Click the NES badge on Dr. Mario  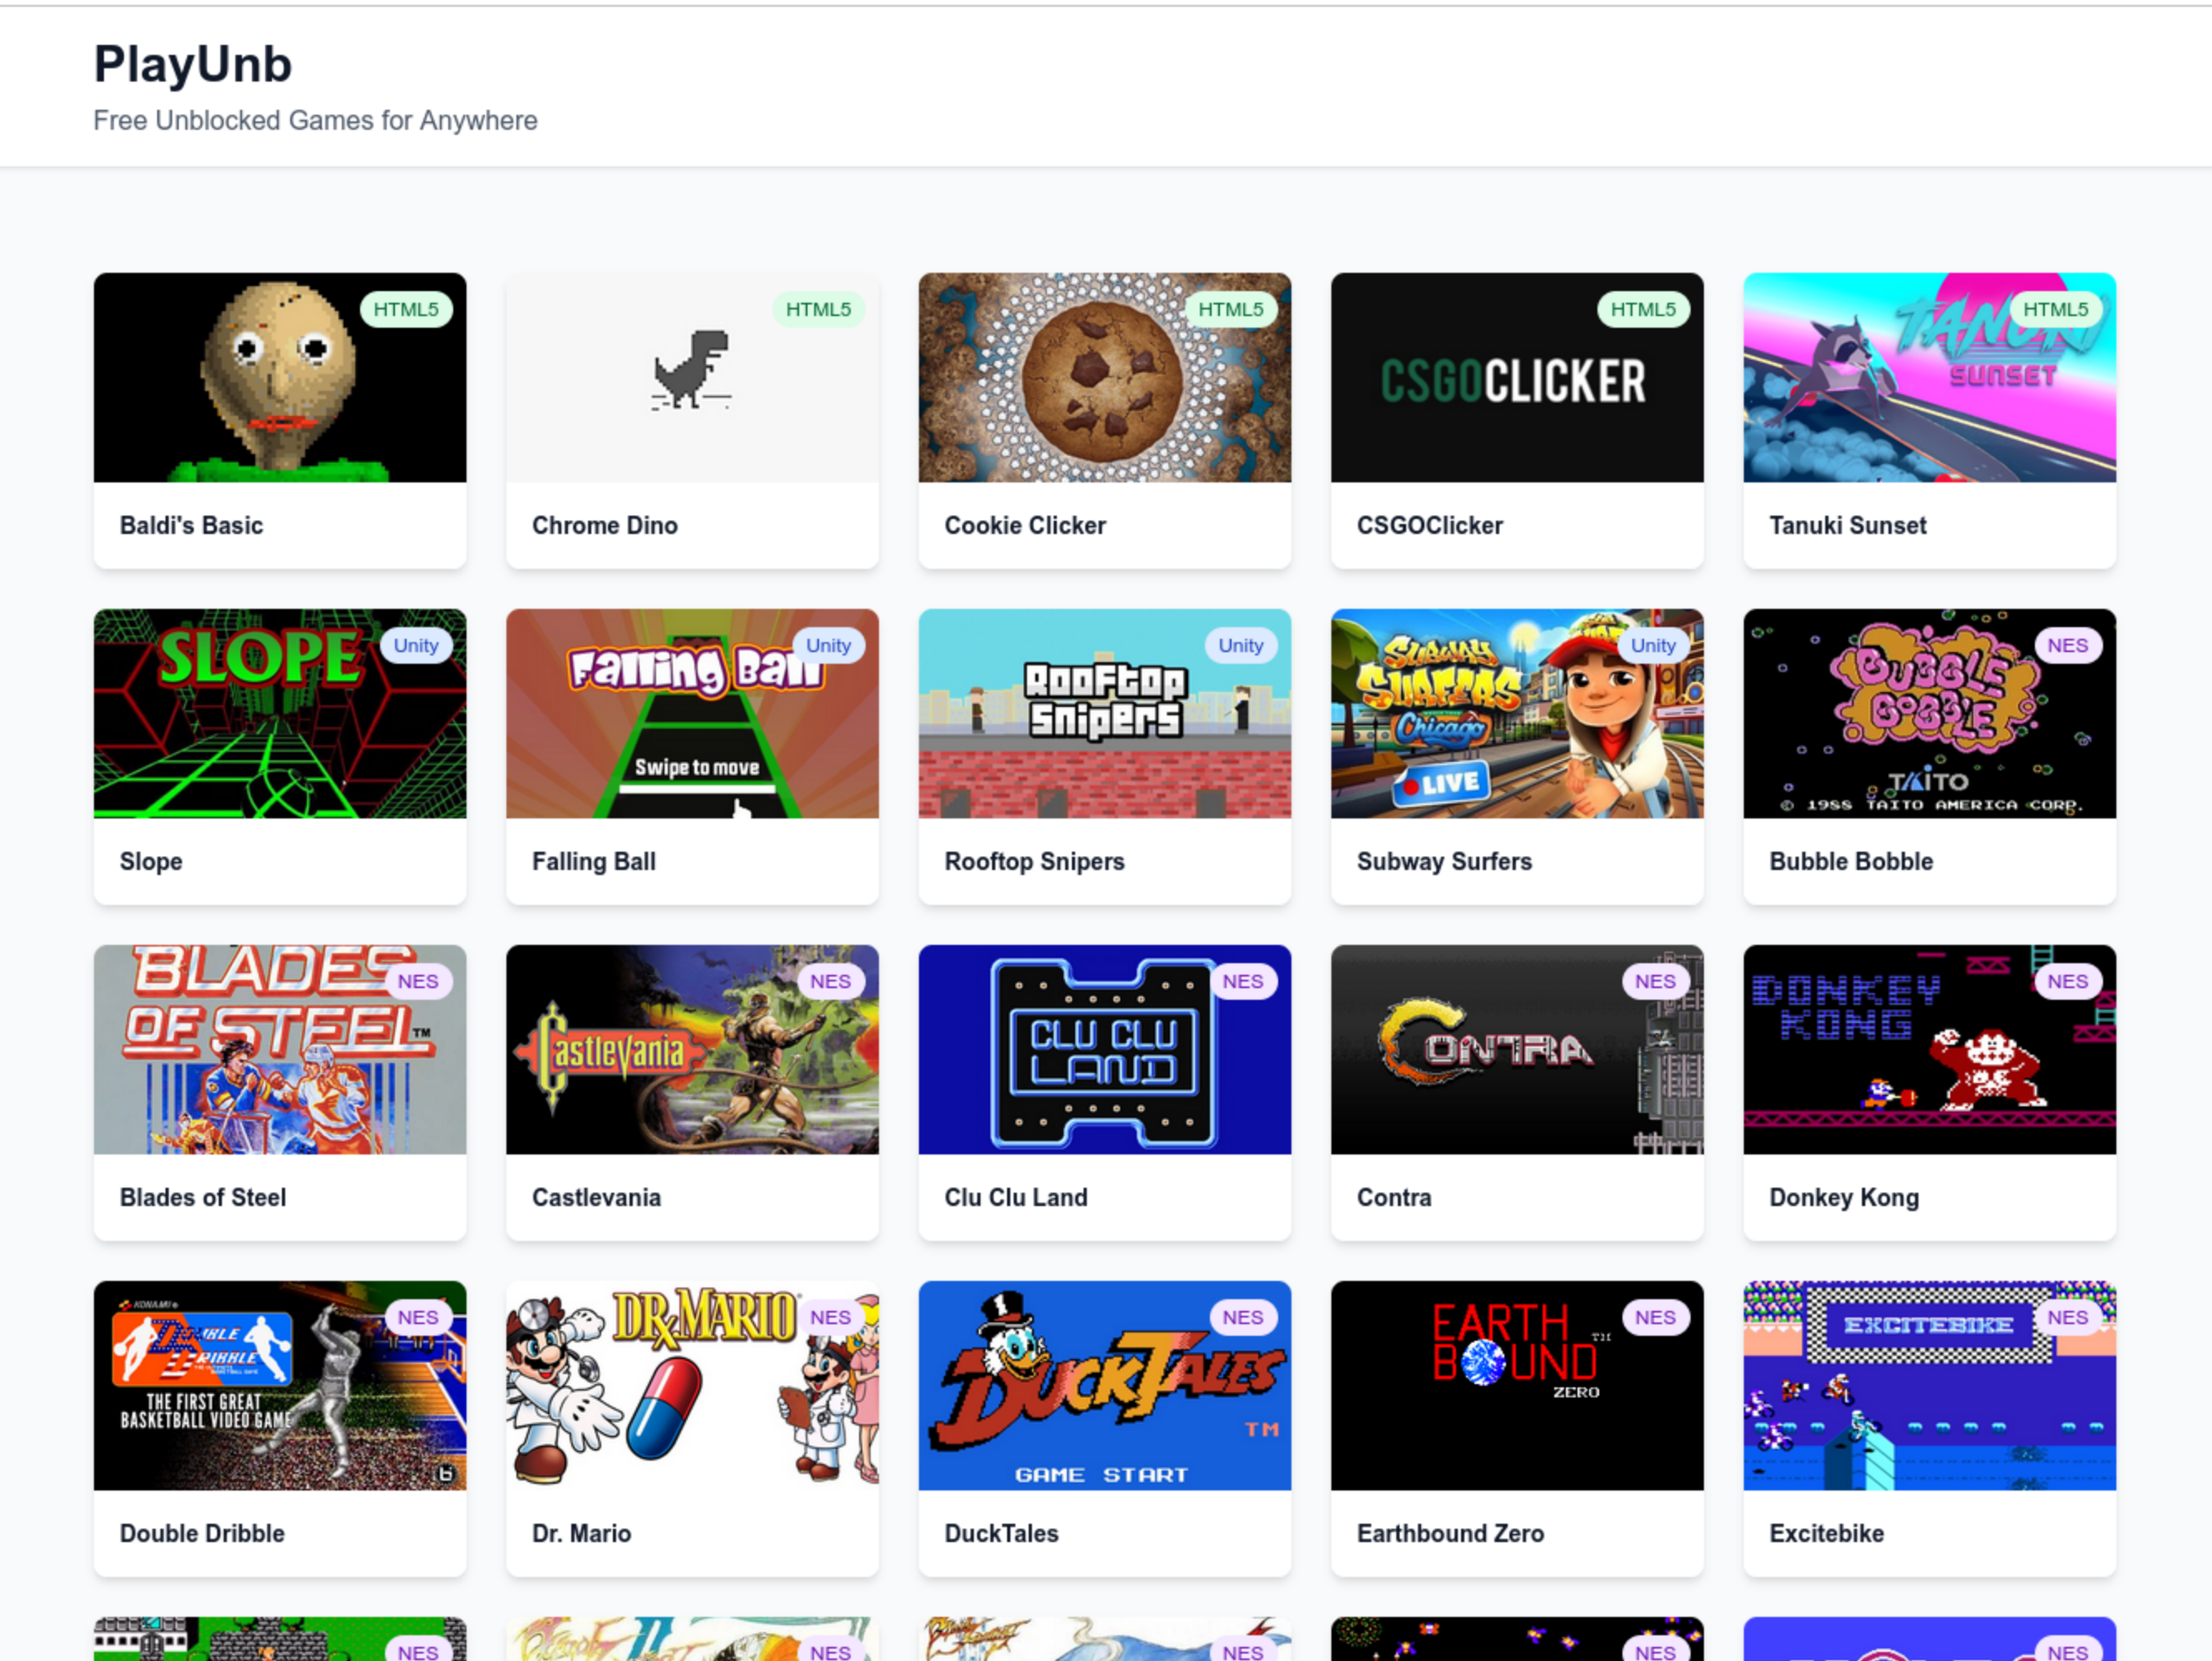click(x=830, y=1318)
